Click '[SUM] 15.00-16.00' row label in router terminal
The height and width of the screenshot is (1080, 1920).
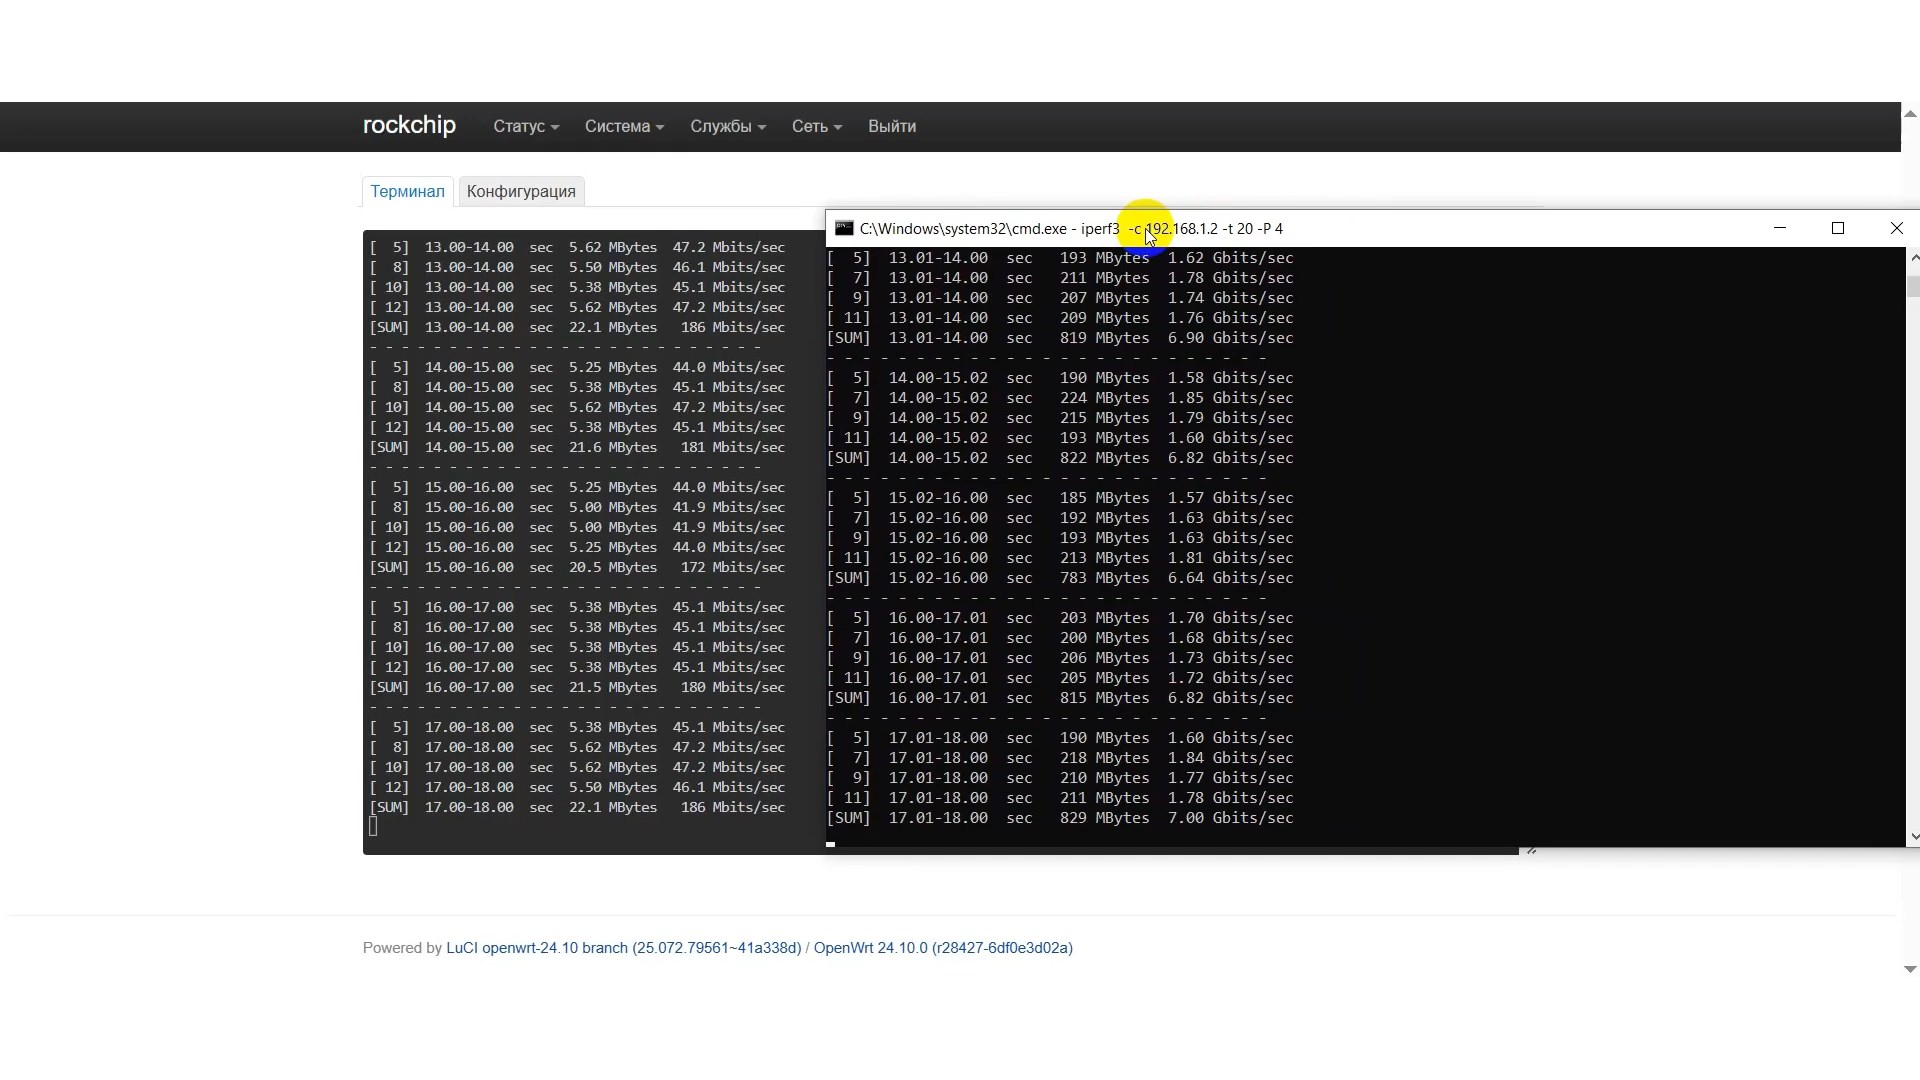[x=441, y=567]
